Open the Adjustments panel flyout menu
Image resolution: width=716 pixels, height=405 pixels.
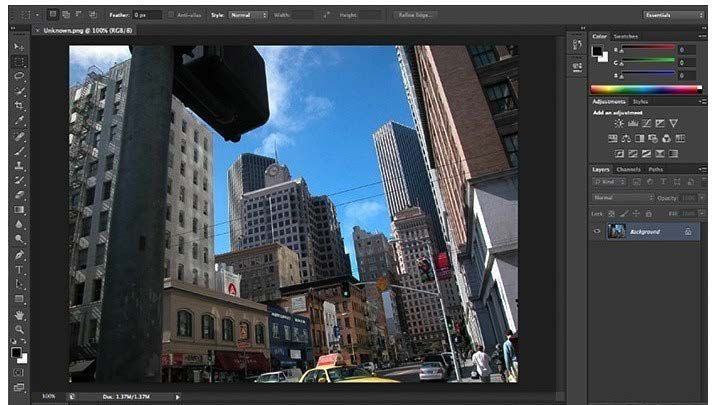(x=702, y=101)
